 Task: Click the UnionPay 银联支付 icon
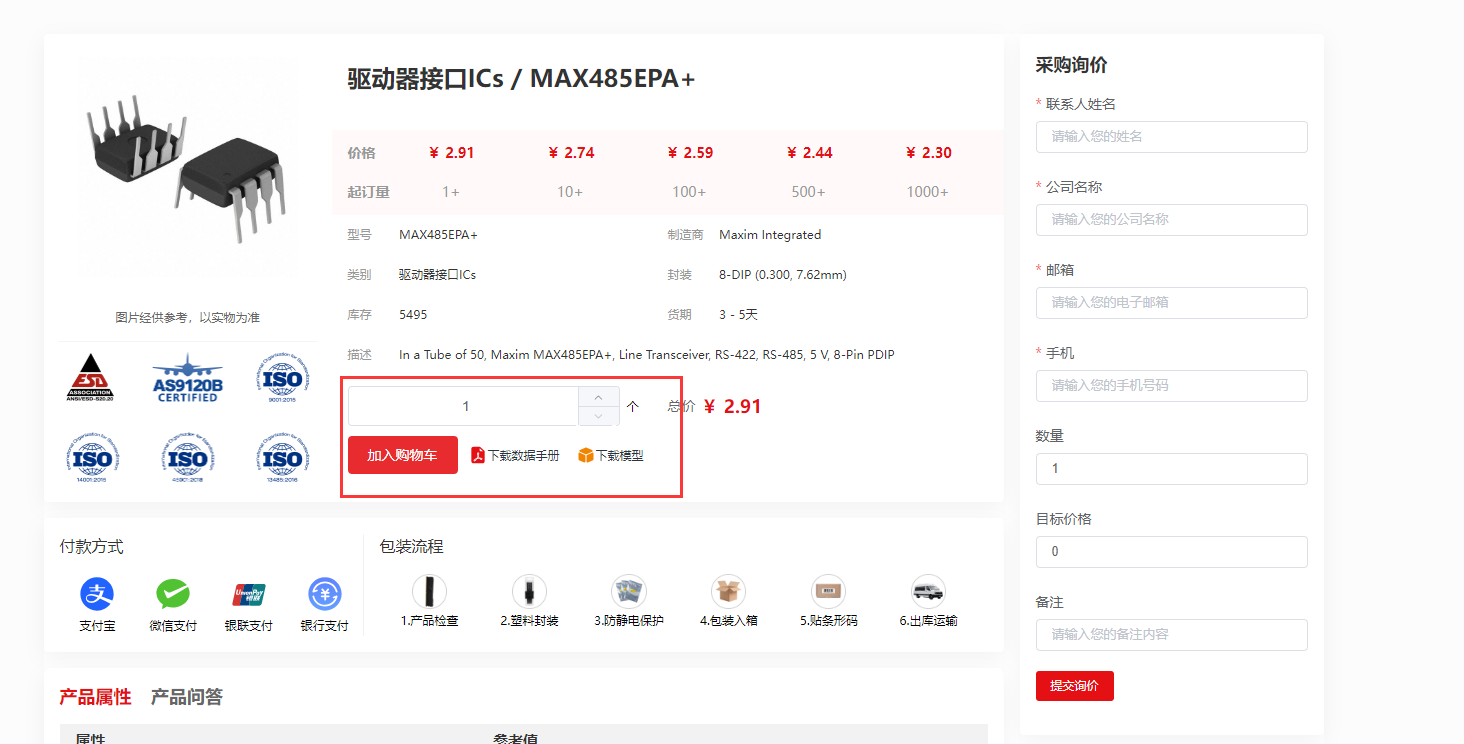click(249, 594)
